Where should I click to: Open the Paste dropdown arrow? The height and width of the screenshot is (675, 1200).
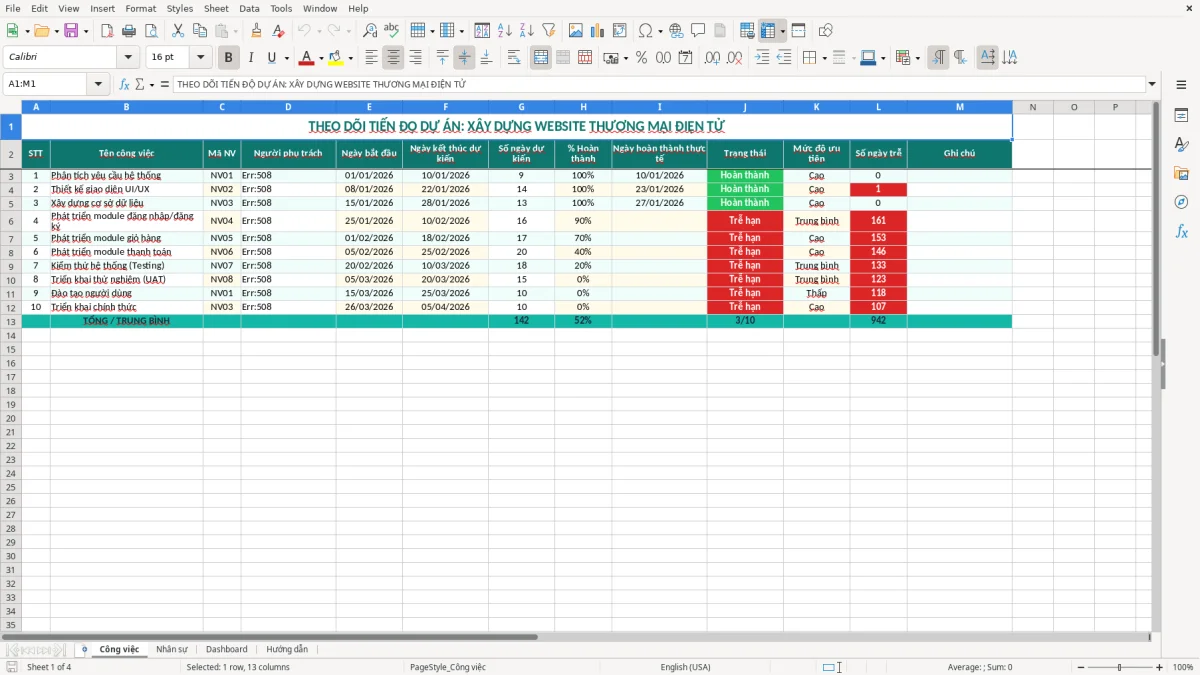235,31
